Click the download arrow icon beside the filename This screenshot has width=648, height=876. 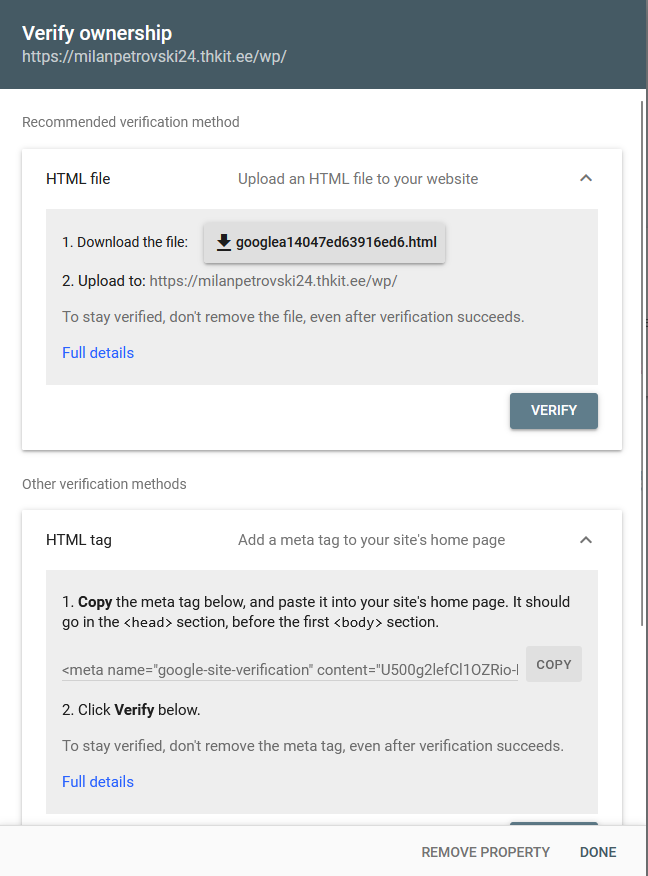224,242
